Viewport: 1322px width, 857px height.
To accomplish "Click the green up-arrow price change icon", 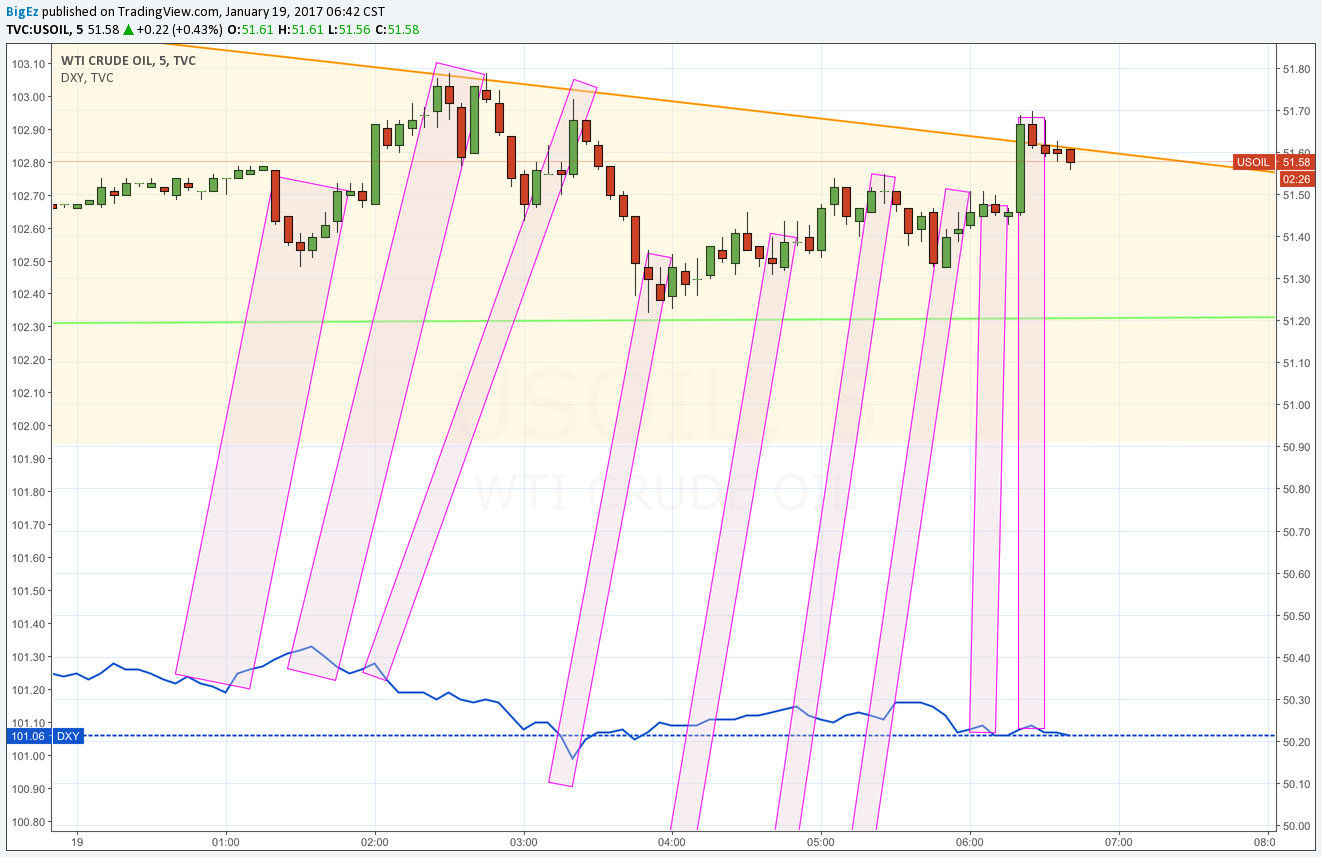I will pos(128,29).
